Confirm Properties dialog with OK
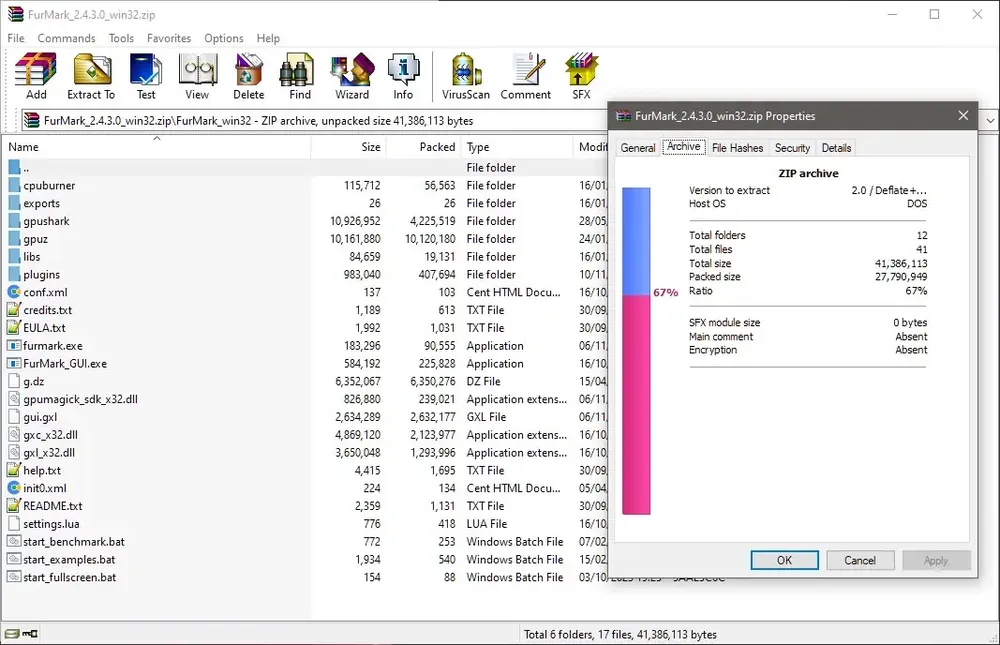 tap(784, 560)
